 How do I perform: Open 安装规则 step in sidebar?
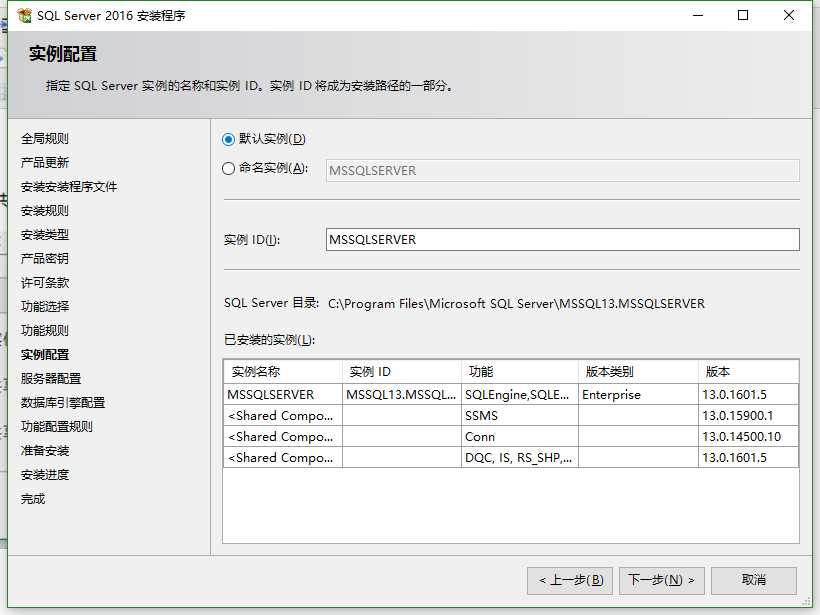click(x=45, y=211)
